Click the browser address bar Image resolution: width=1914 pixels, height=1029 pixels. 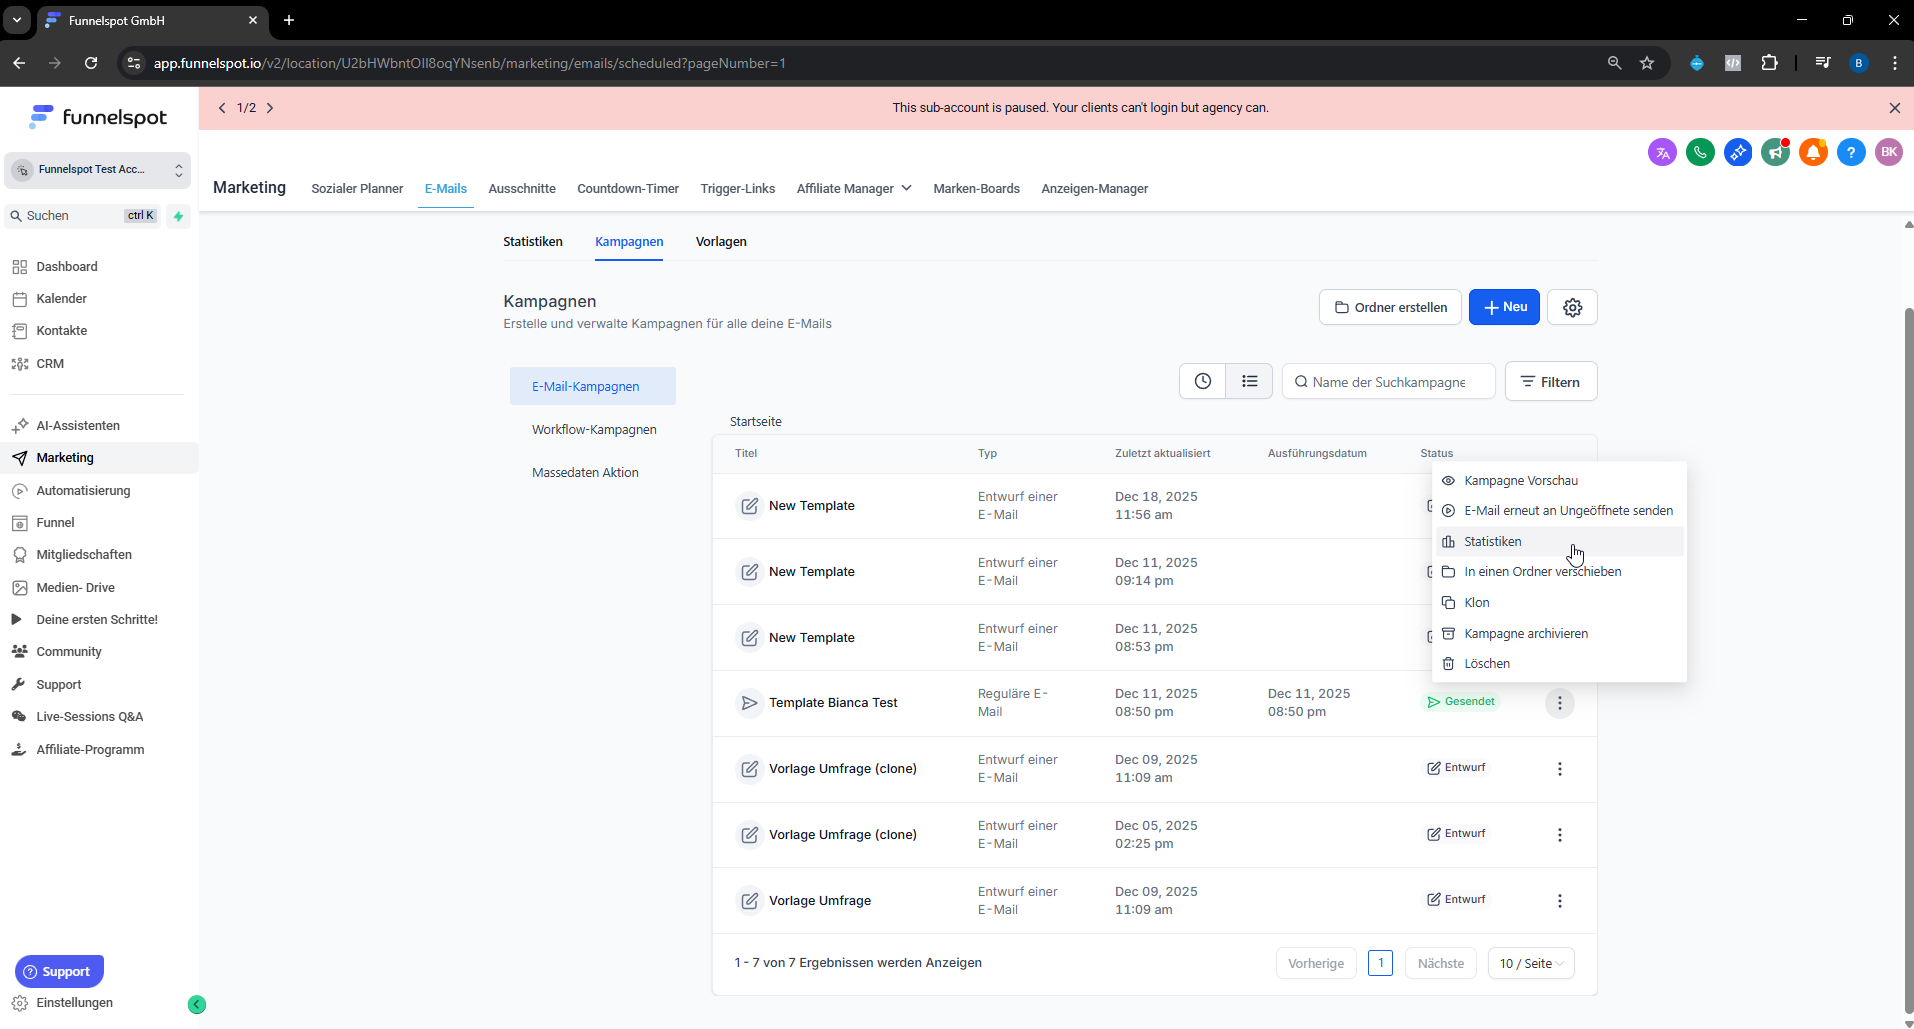pyautogui.click(x=868, y=63)
